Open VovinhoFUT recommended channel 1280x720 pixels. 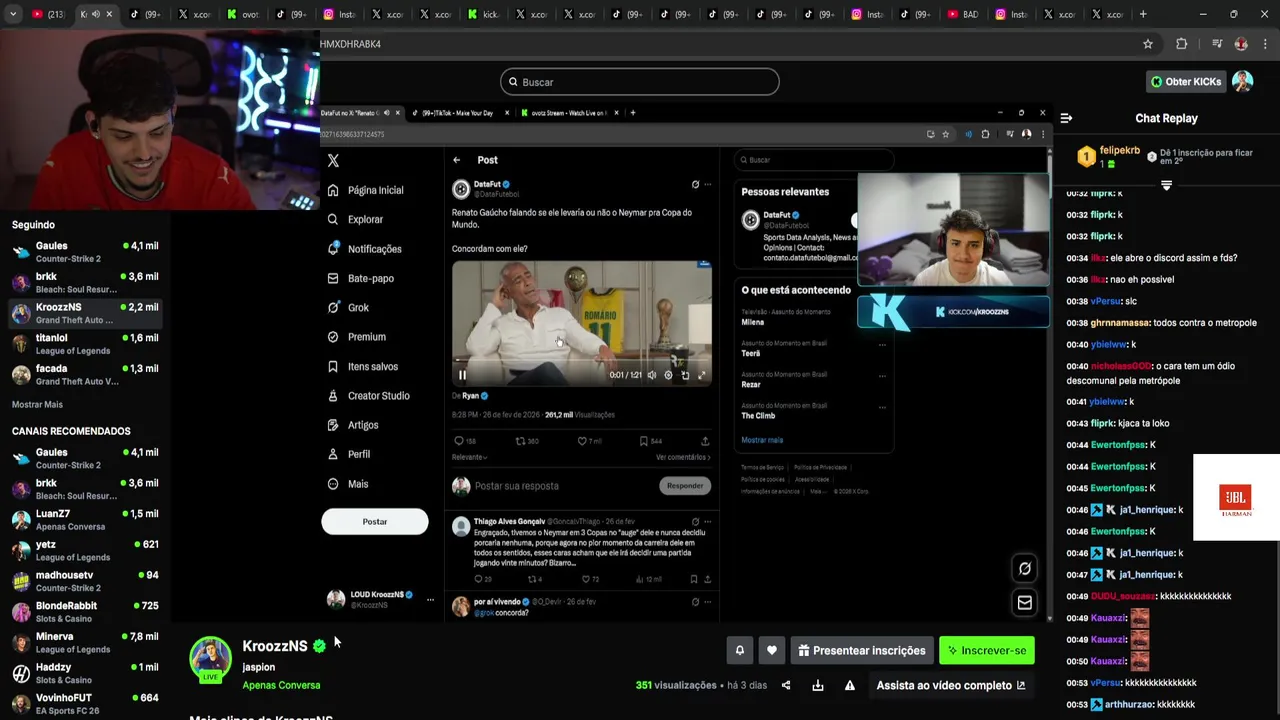pos(85,703)
